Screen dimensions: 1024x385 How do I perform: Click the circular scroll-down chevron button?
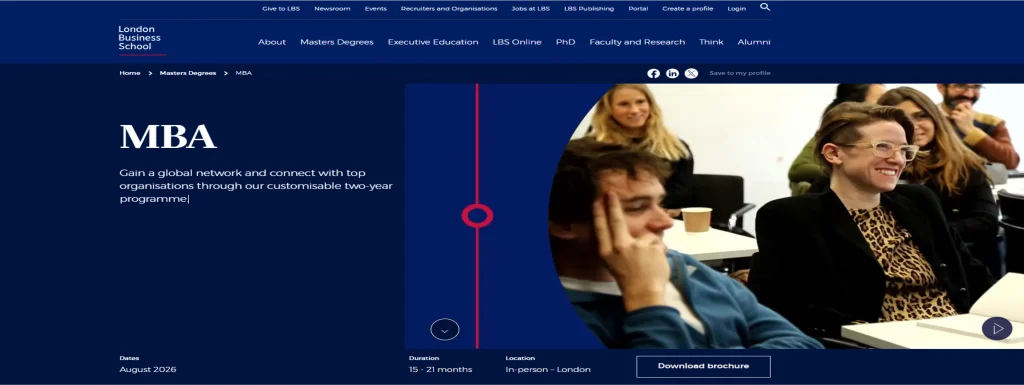pyautogui.click(x=445, y=330)
